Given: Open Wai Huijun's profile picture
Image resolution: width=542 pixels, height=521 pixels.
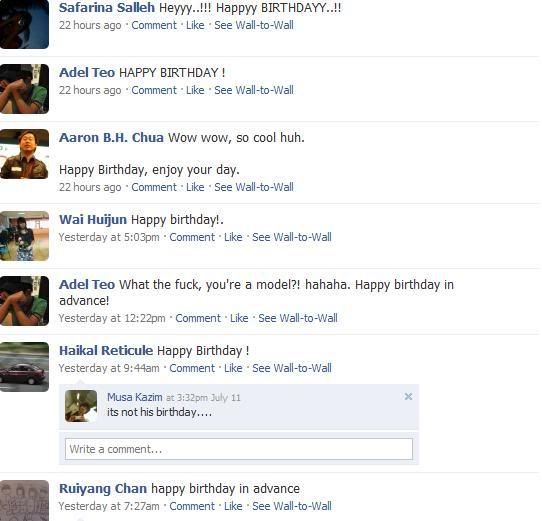Looking at the screenshot, I should click(x=24, y=236).
